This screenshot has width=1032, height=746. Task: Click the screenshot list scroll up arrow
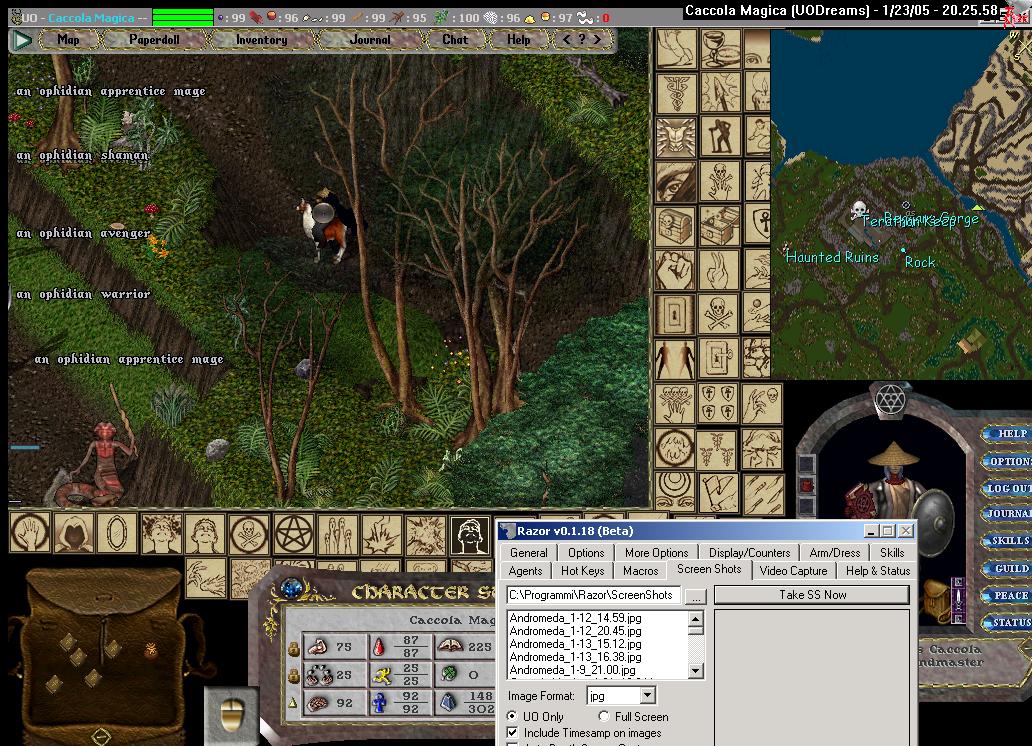[695, 618]
